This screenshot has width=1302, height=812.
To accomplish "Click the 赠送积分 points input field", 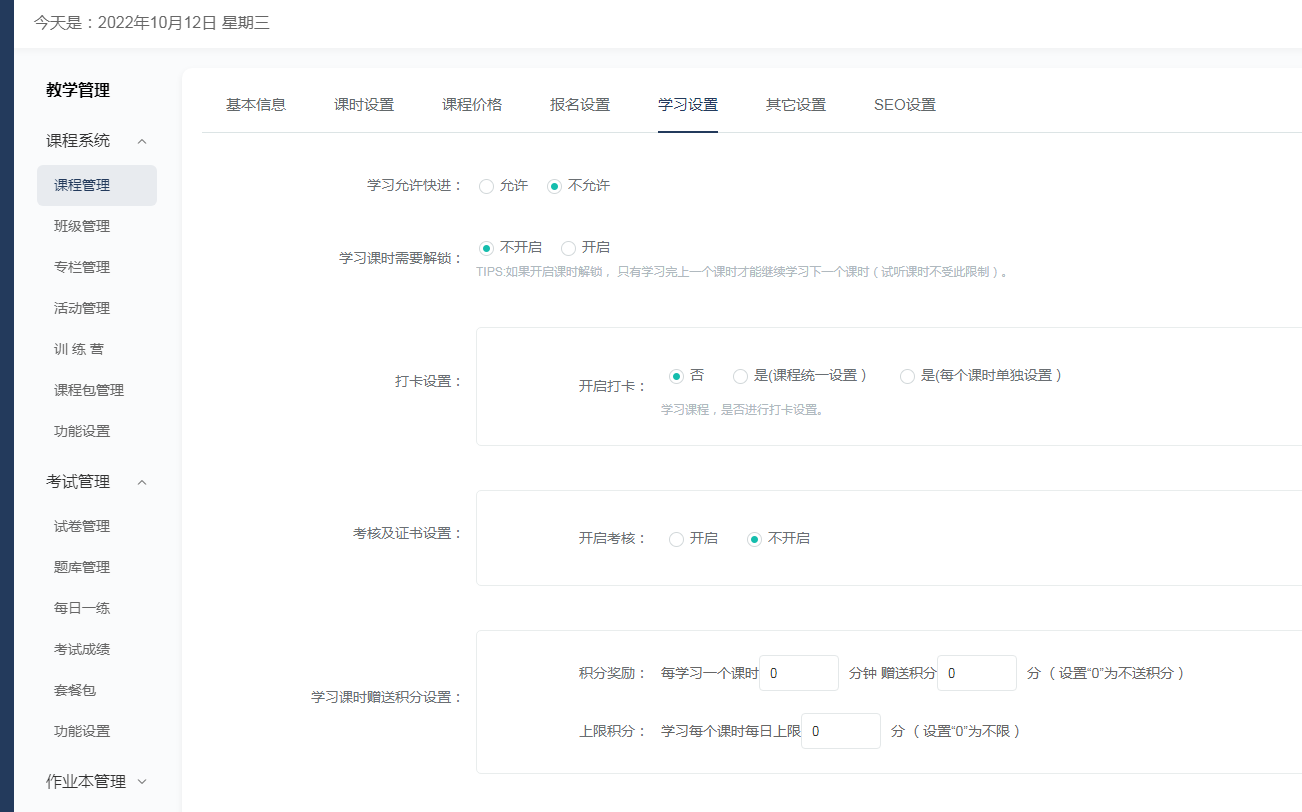I will click(x=977, y=673).
